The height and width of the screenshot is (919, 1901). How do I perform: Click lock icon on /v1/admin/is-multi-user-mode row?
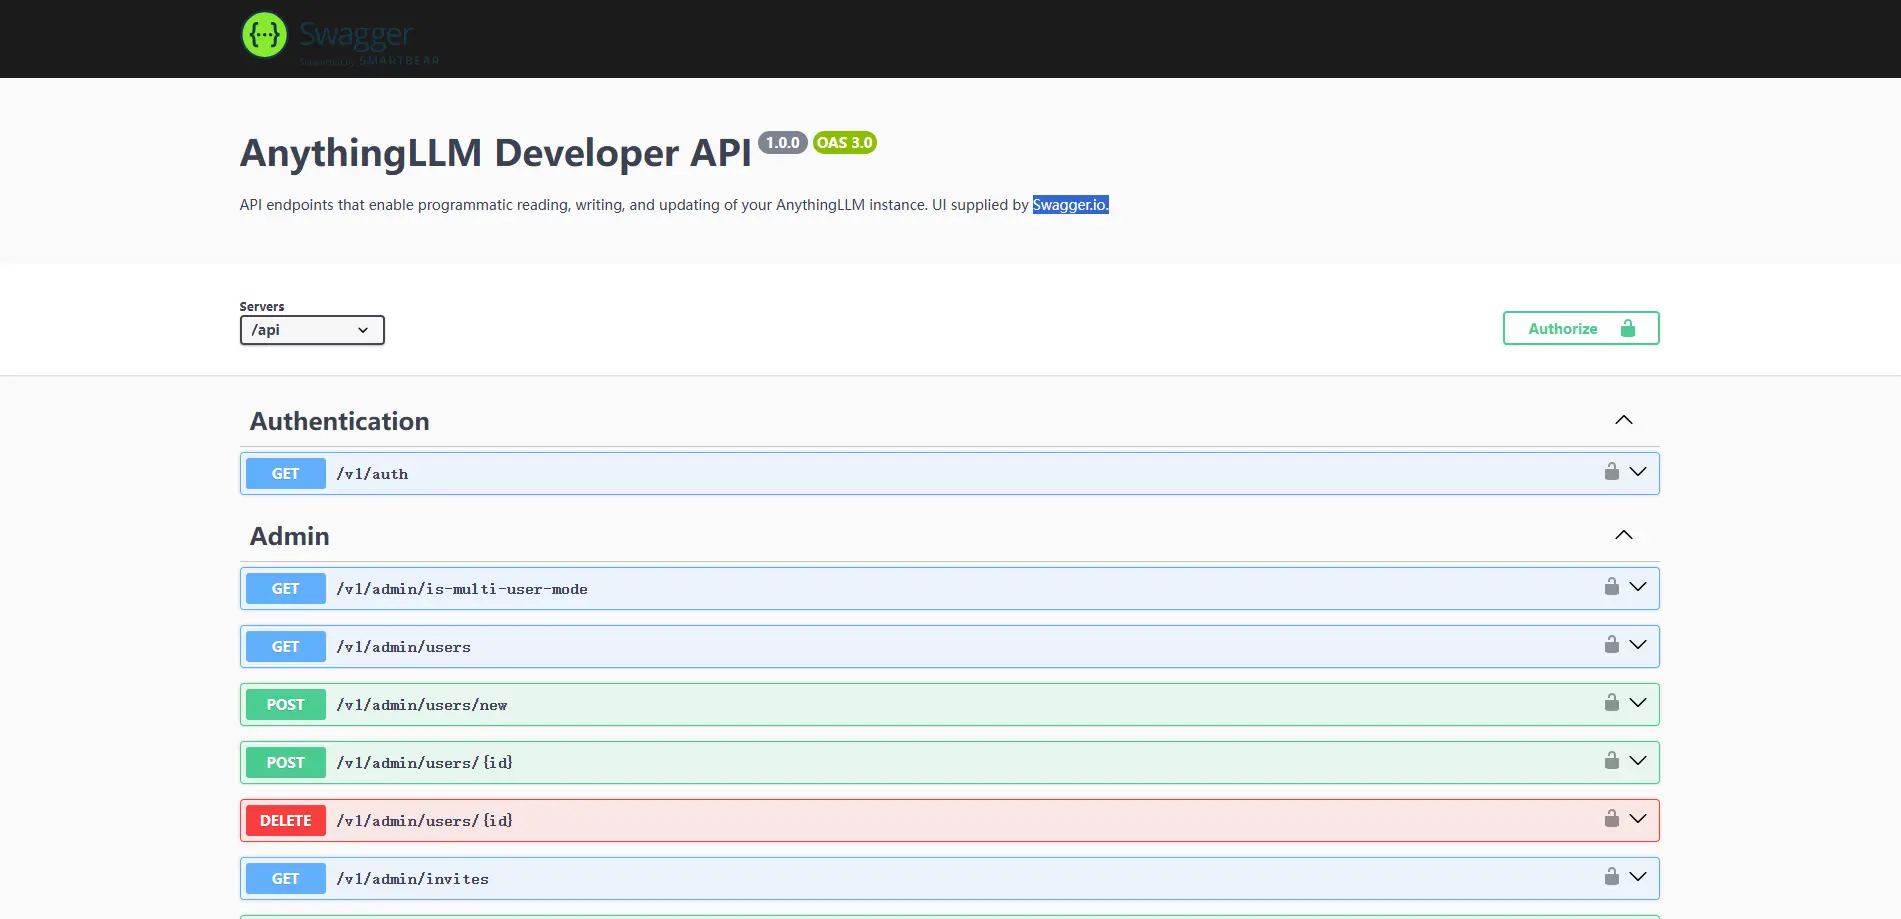[1611, 586]
